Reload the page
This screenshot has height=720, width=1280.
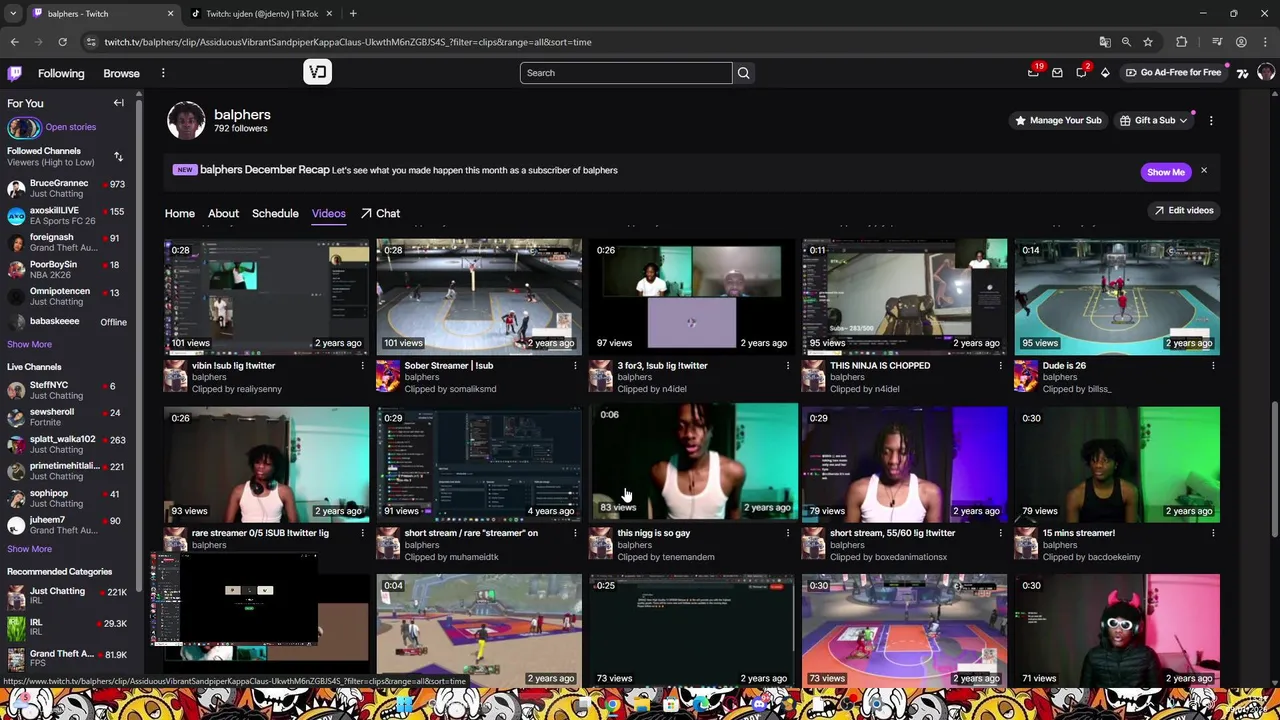click(62, 42)
